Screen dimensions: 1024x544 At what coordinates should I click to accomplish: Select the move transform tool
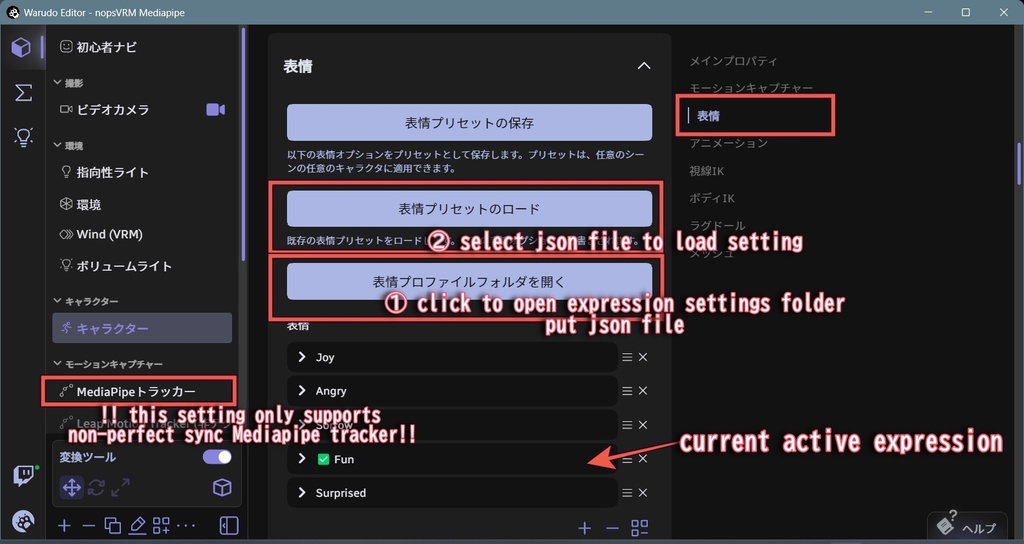71,487
